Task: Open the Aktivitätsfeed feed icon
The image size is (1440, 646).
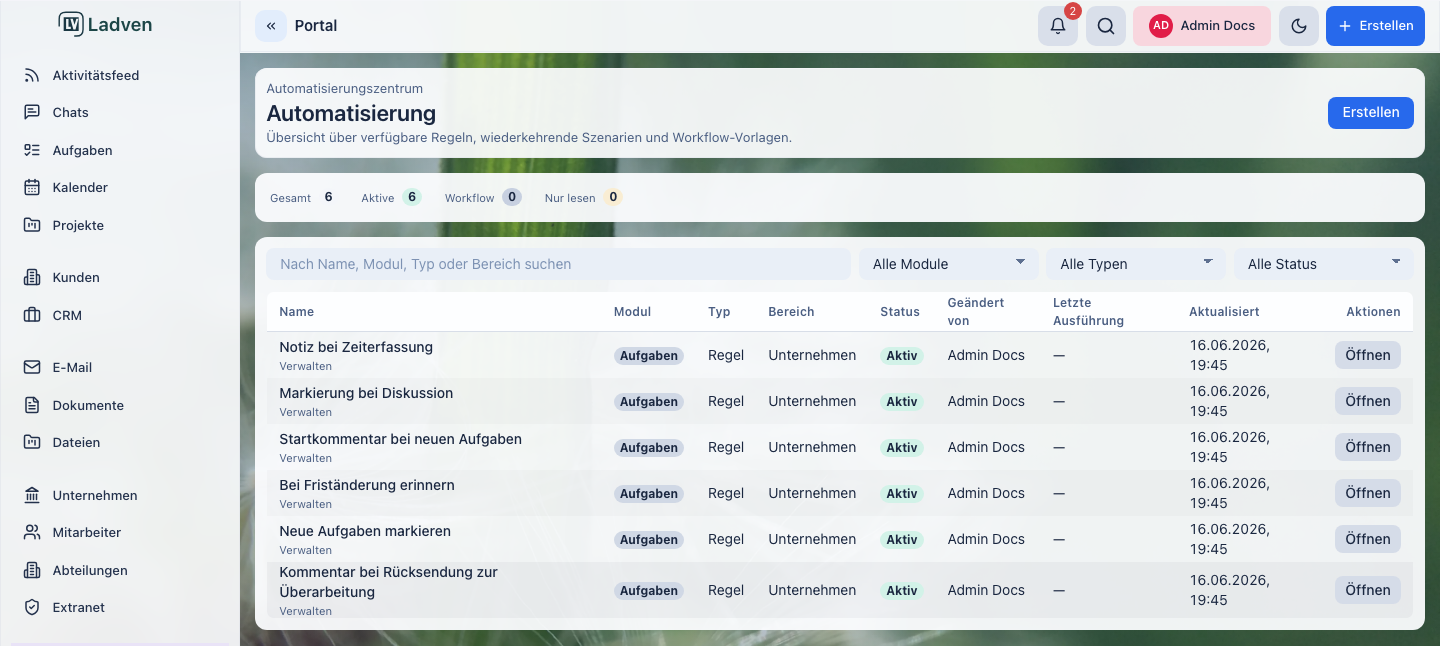Action: (32, 75)
